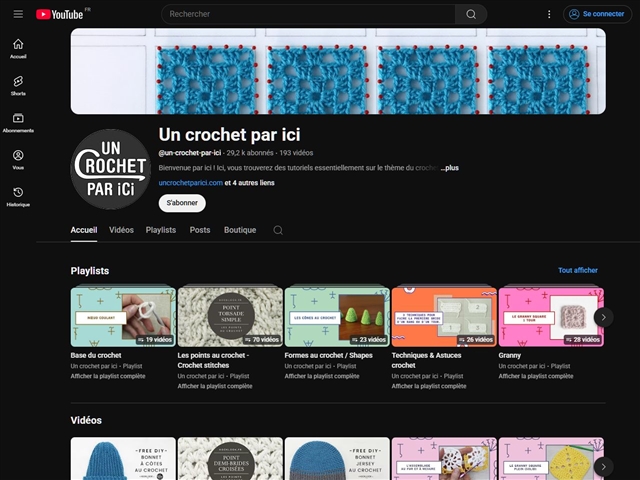This screenshot has width=640, height=480.
Task: Click the '23 vidéos' playlist badge
Action: coord(369,340)
